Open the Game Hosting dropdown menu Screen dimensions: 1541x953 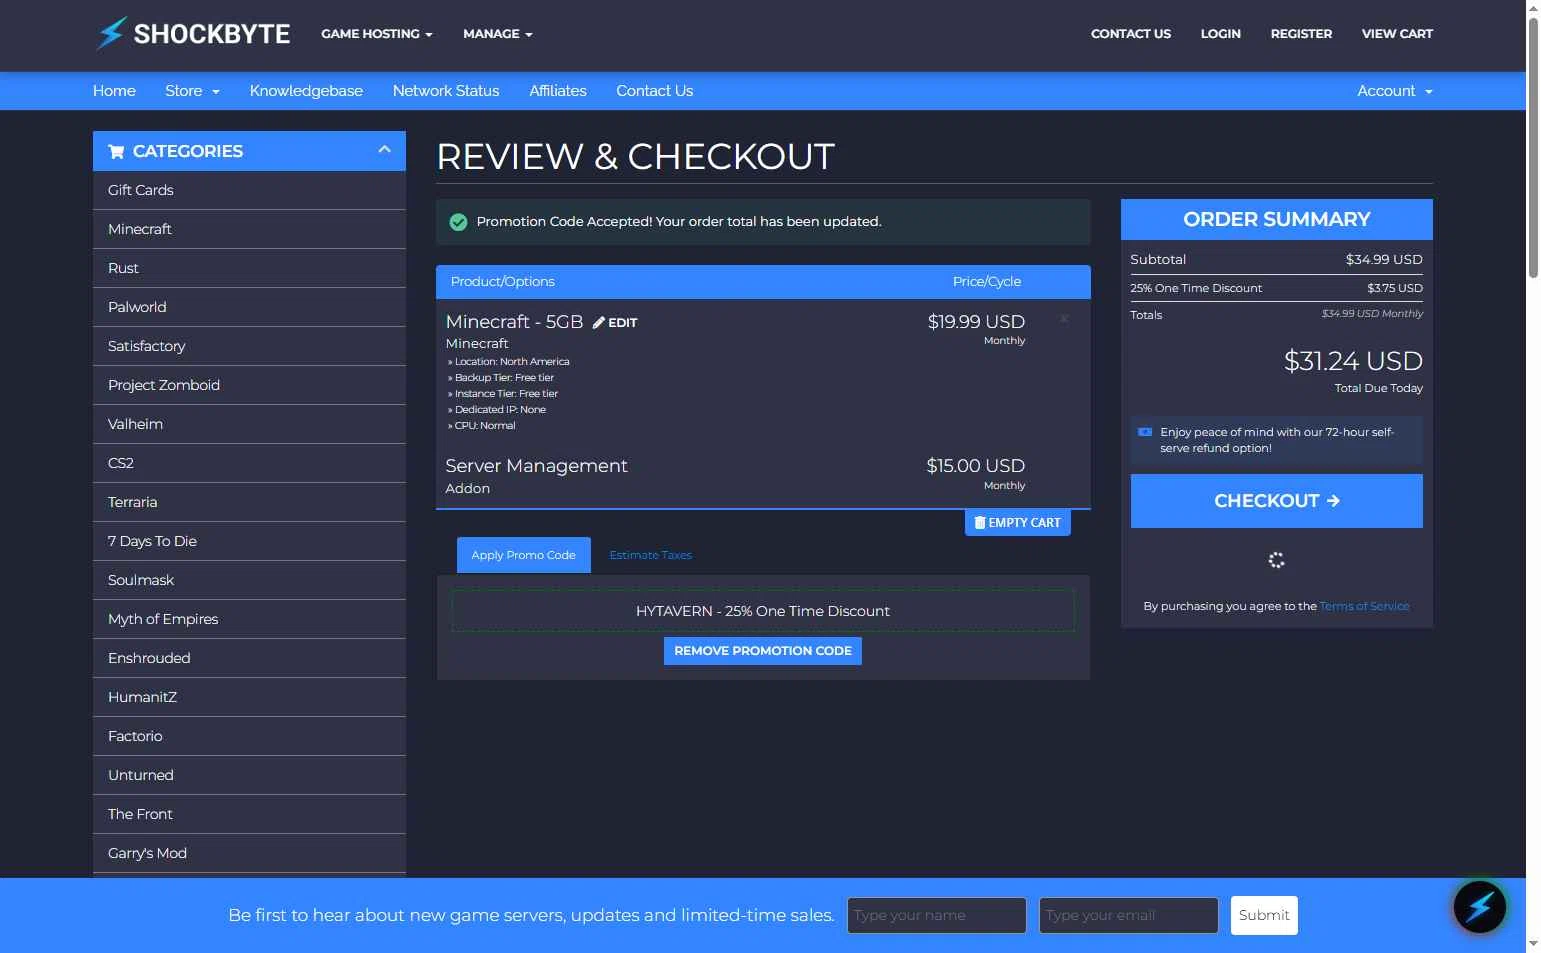376,34
